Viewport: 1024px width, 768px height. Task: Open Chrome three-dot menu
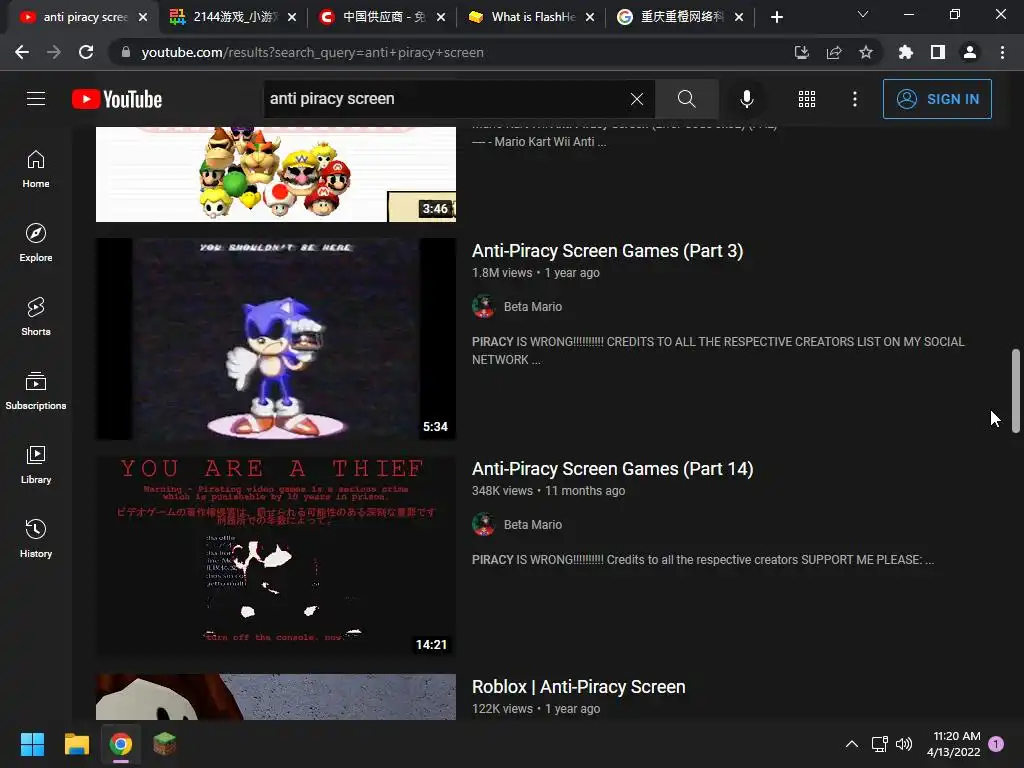point(1002,52)
